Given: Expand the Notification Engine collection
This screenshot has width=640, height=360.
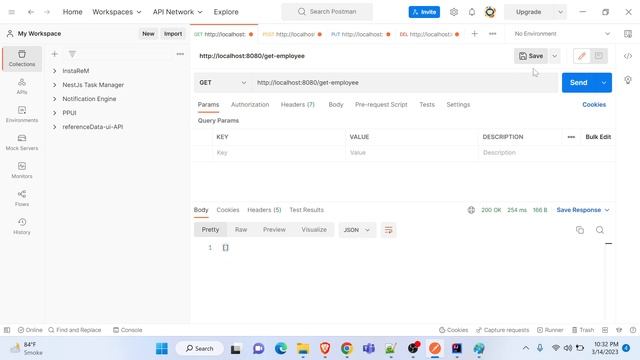Looking at the screenshot, I should point(54,99).
